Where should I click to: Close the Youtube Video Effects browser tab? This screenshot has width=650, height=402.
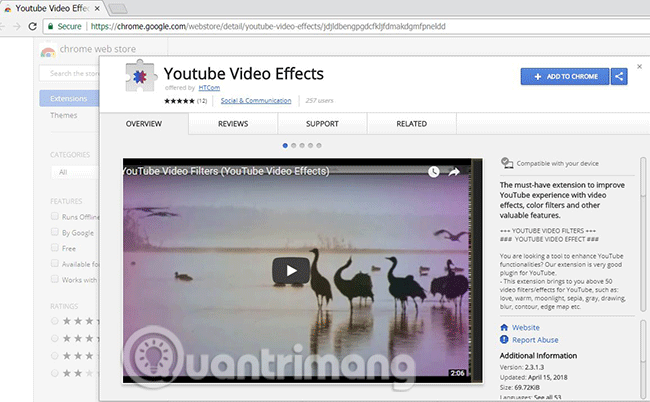[x=97, y=8]
